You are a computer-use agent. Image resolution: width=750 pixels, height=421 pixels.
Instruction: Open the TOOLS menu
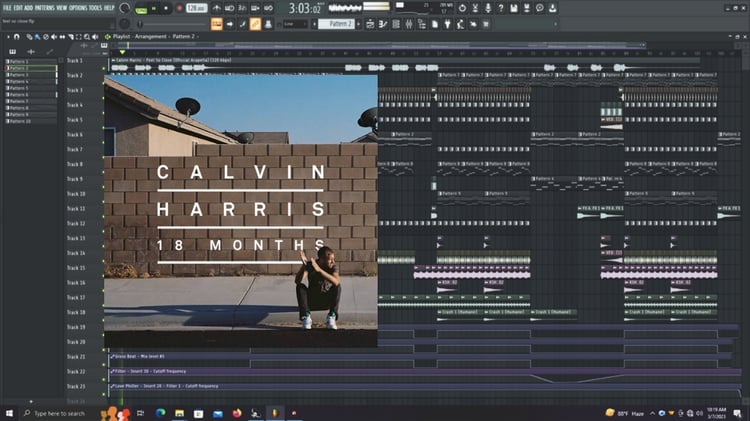95,7
